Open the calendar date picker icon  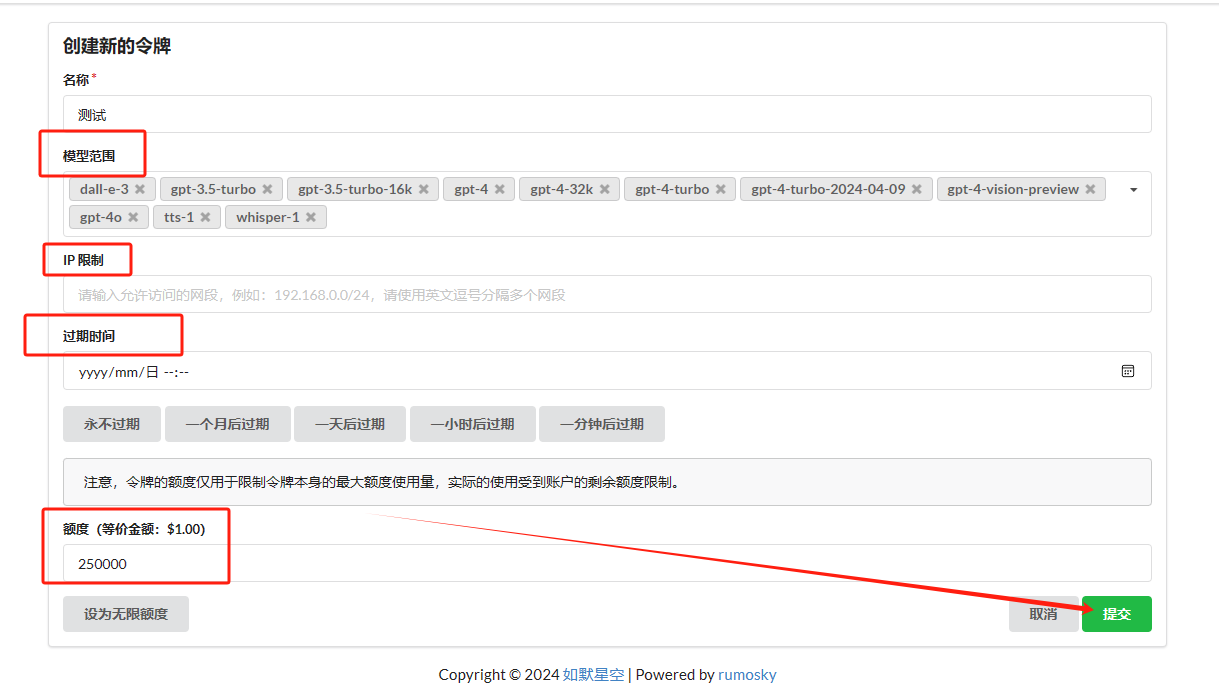click(x=1127, y=371)
